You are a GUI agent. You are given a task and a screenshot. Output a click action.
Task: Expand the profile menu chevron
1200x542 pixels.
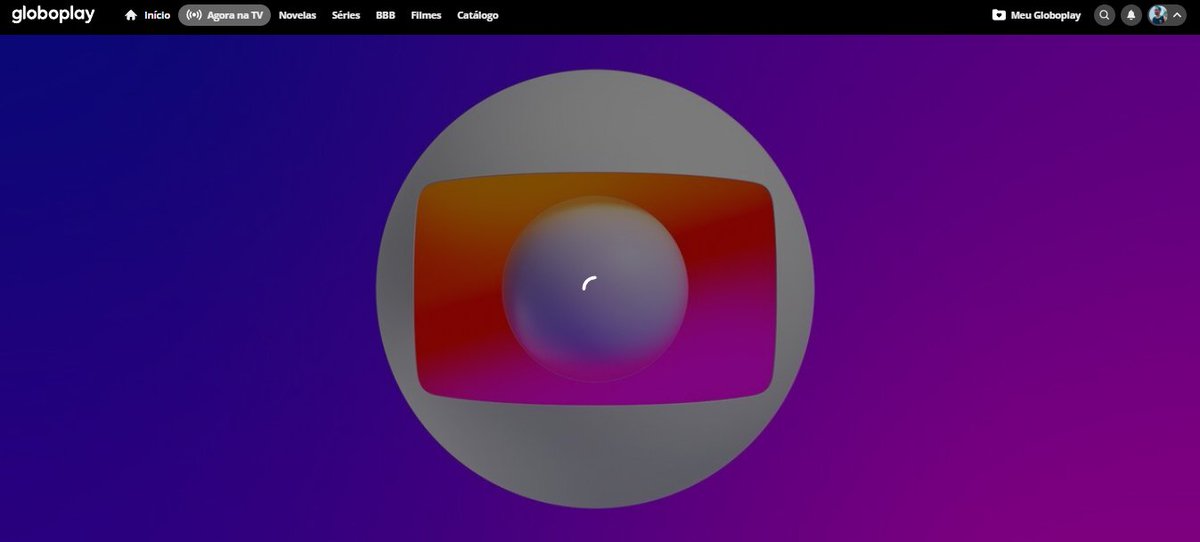tap(1177, 15)
